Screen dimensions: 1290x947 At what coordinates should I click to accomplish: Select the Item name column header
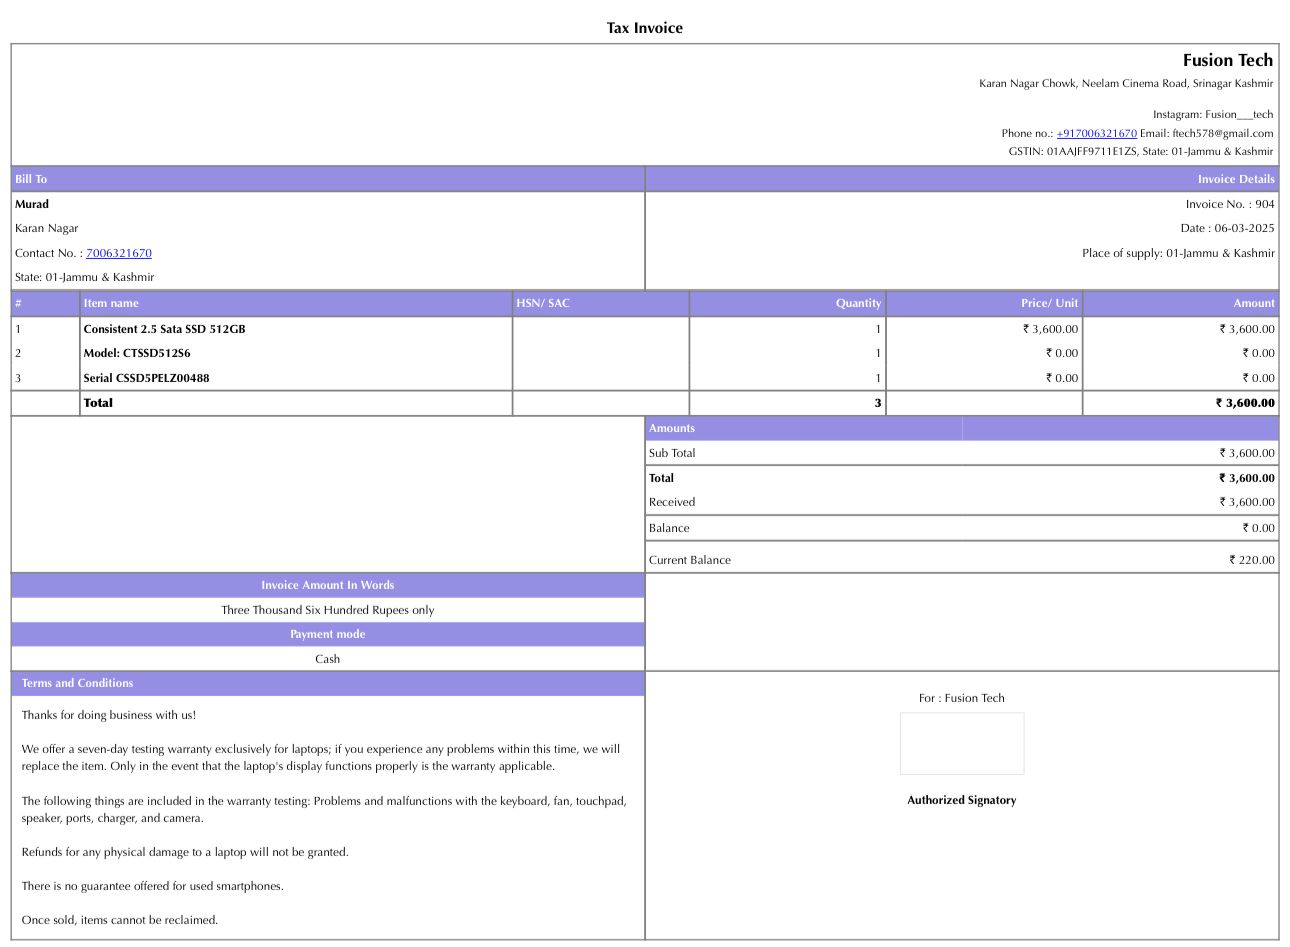(x=111, y=303)
